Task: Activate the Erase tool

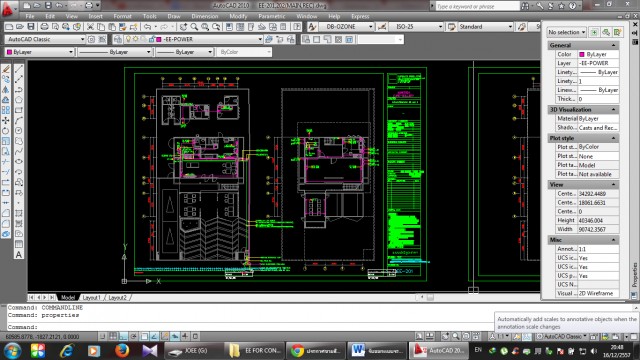Action: pos(6,69)
